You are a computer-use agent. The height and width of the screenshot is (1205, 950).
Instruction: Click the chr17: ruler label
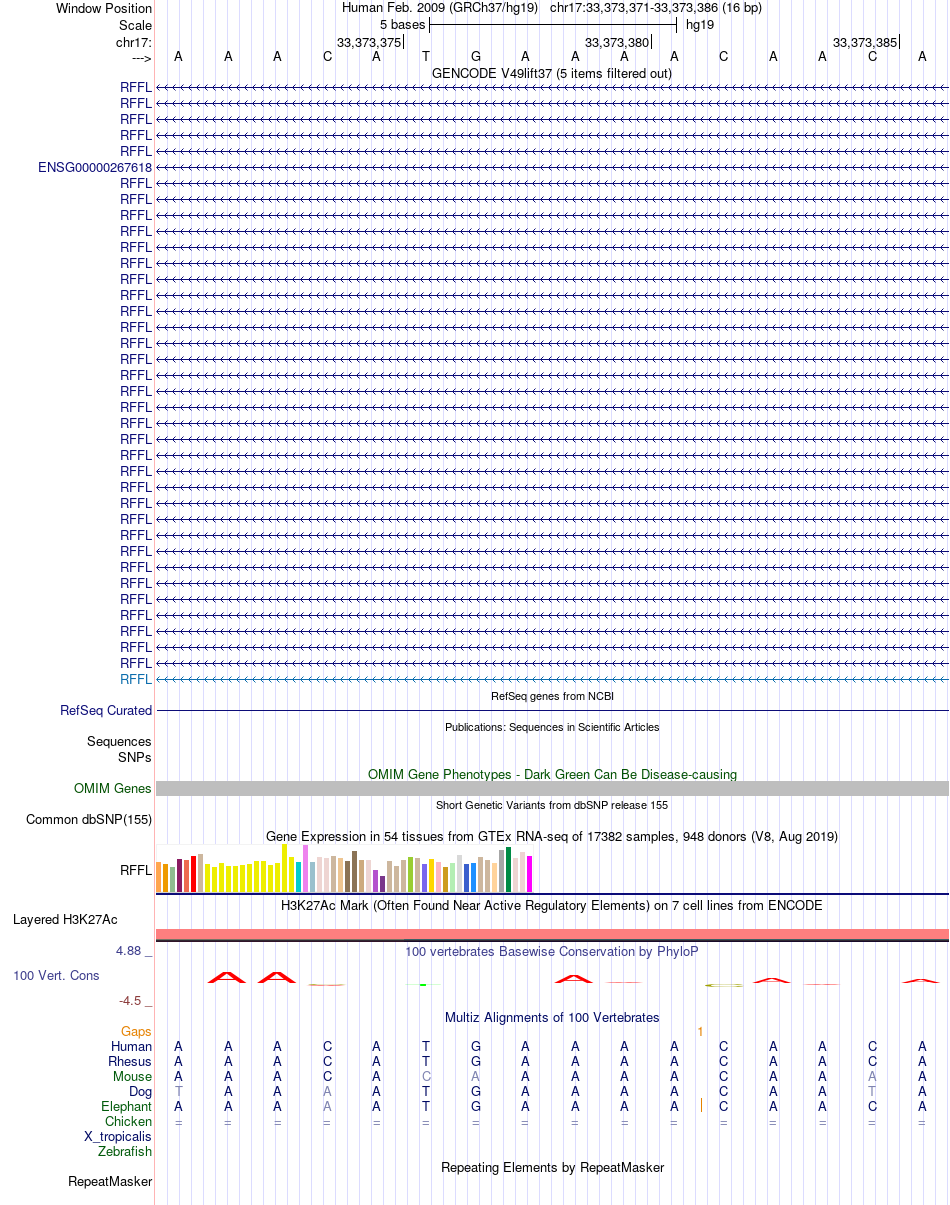coord(134,42)
